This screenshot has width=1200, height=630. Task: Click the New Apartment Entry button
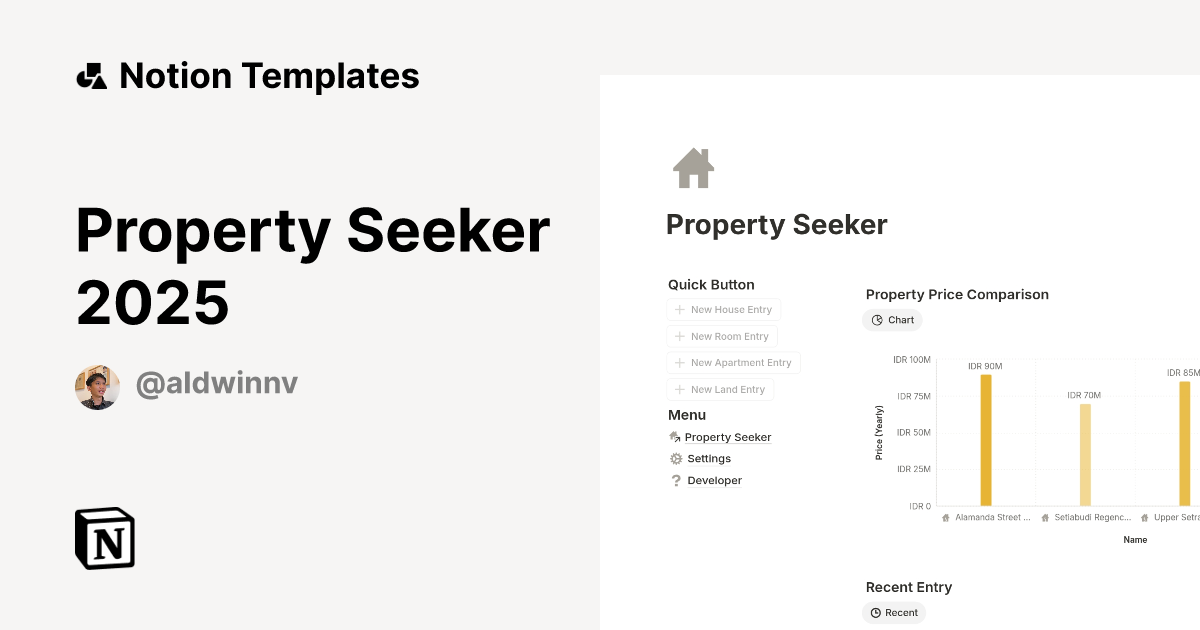click(x=733, y=362)
